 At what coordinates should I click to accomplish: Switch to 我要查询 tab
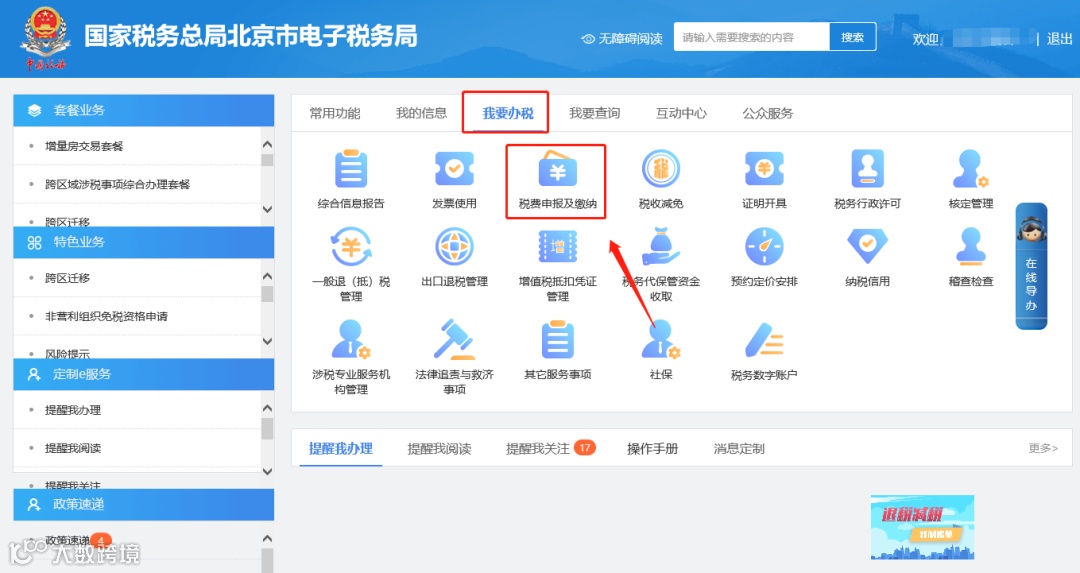point(594,113)
